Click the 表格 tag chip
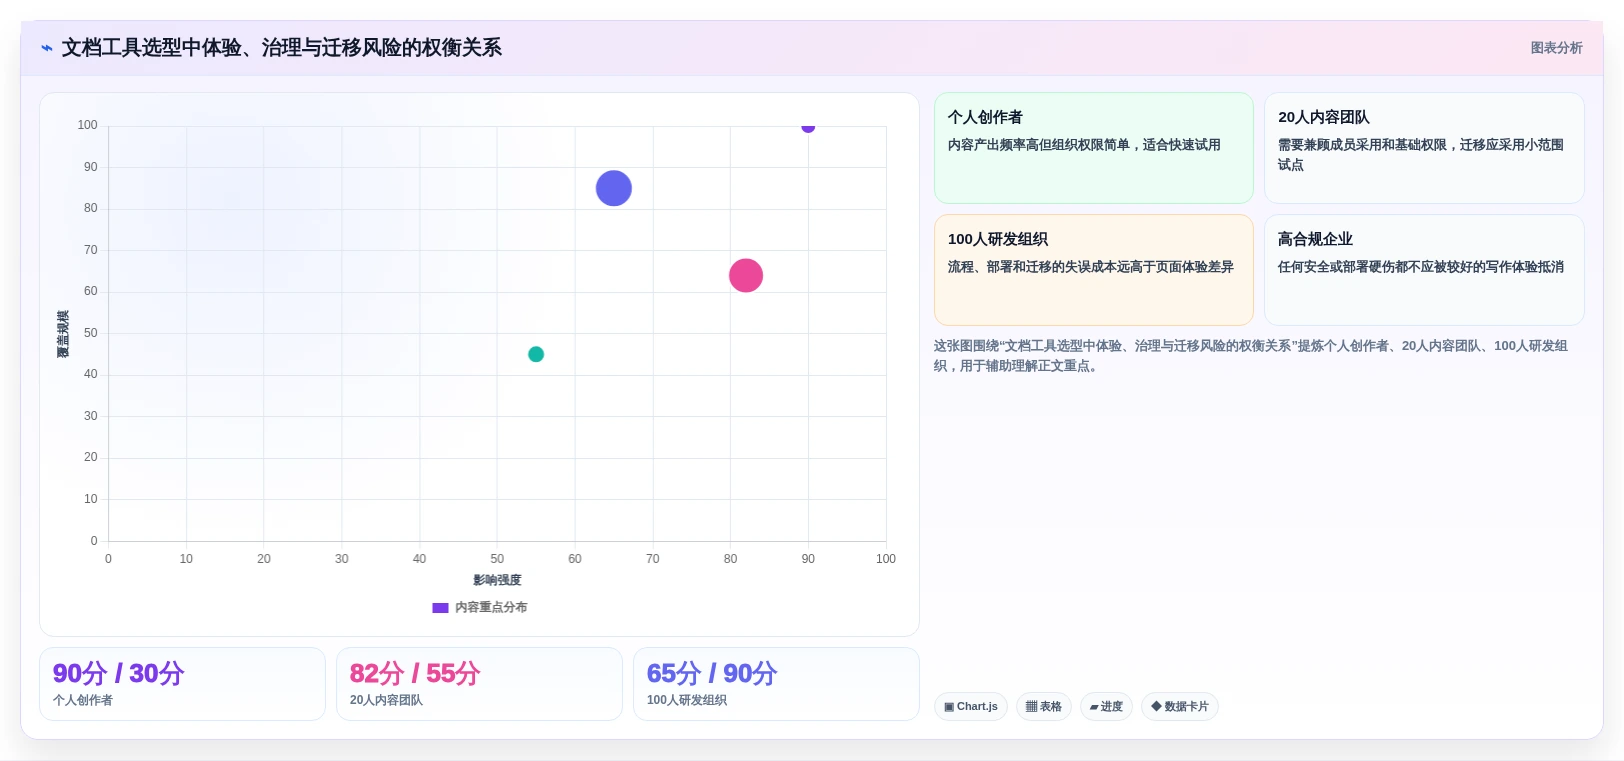This screenshot has width=1624, height=761. click(x=1044, y=706)
